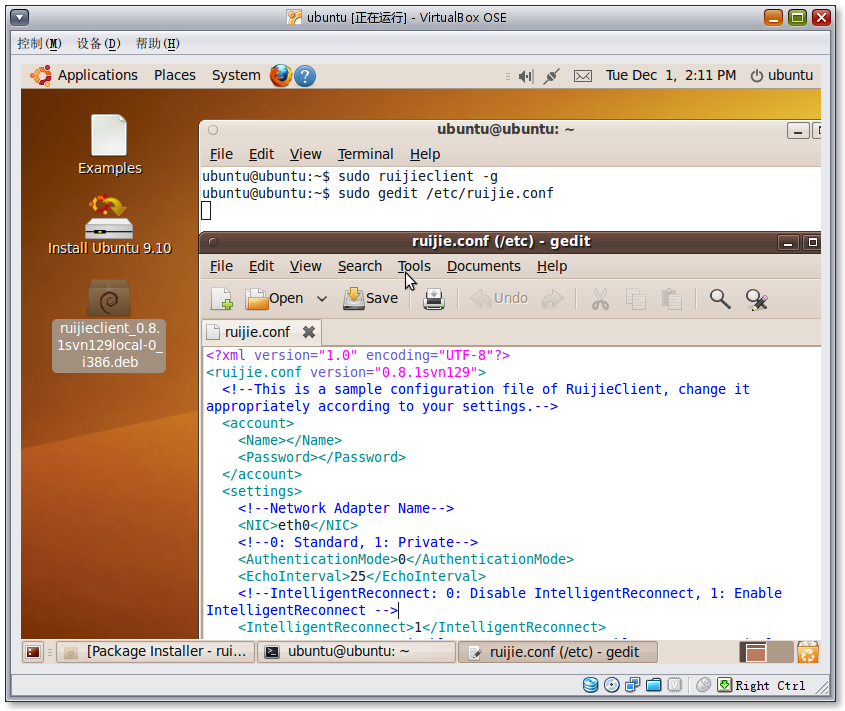Open the Trash icon on bottom panel
Image resolution: width=845 pixels, height=711 pixels.
(x=808, y=652)
